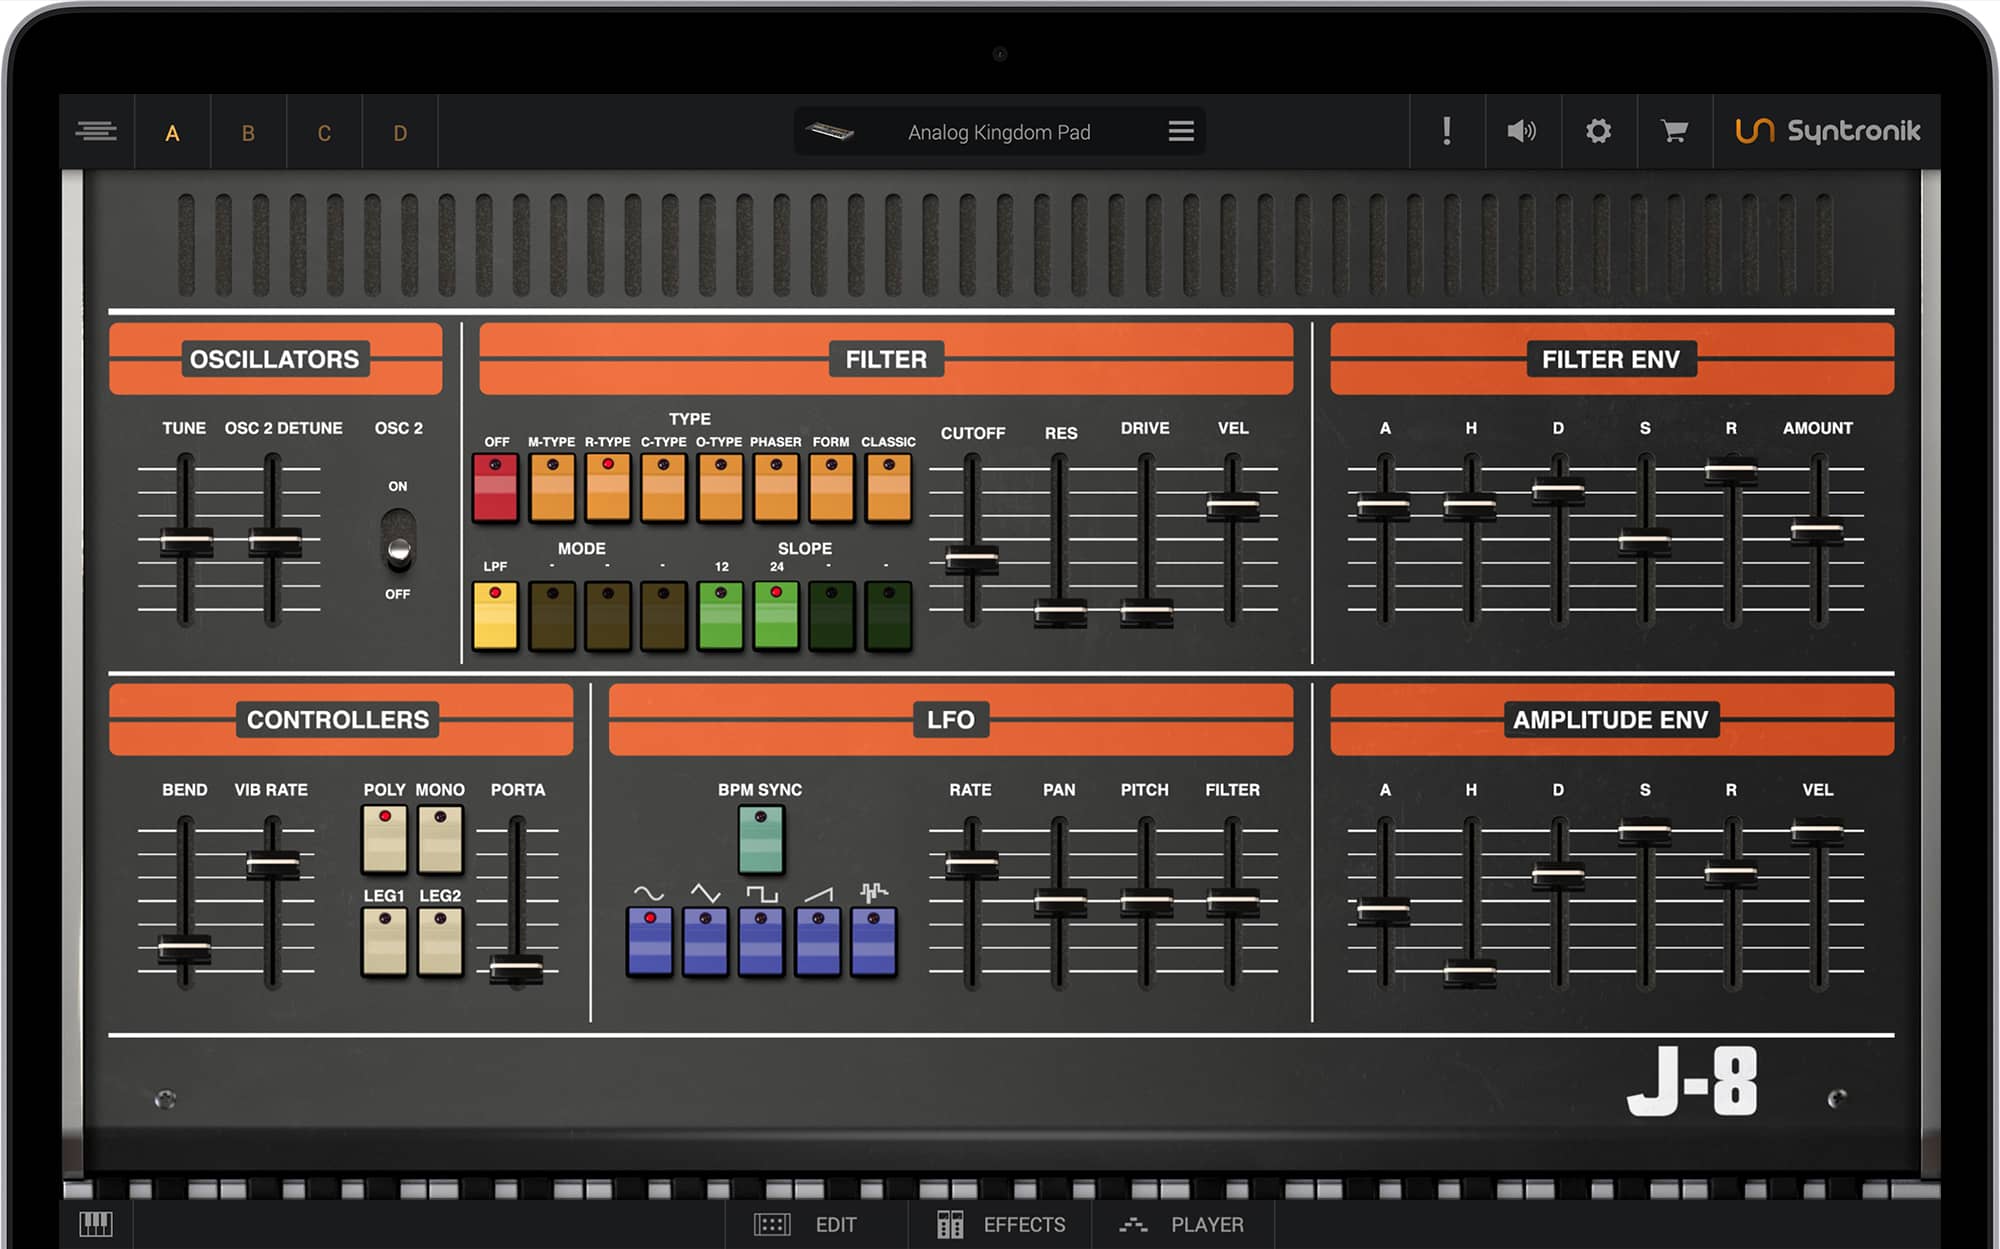Screen dimensions: 2000x1249
Task: Click the Filter Env D slider handle
Action: [x=1558, y=490]
